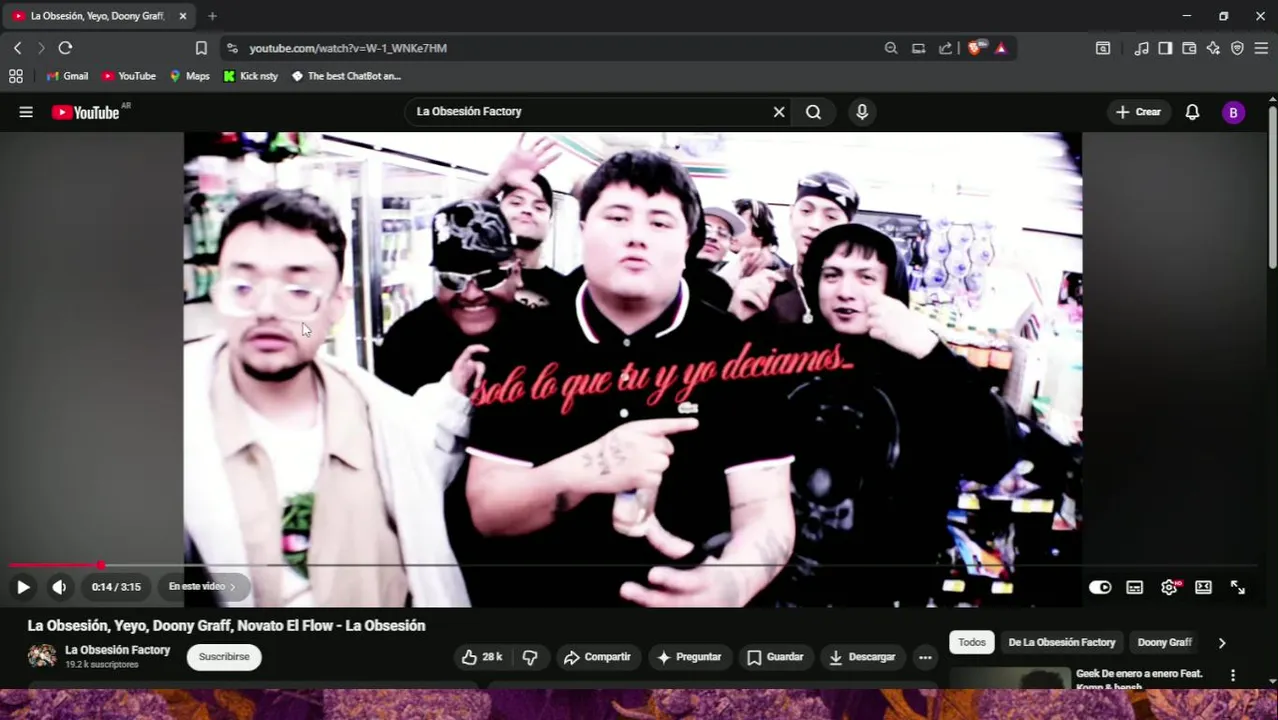Open the bookmarks apps grid icon

(16, 76)
